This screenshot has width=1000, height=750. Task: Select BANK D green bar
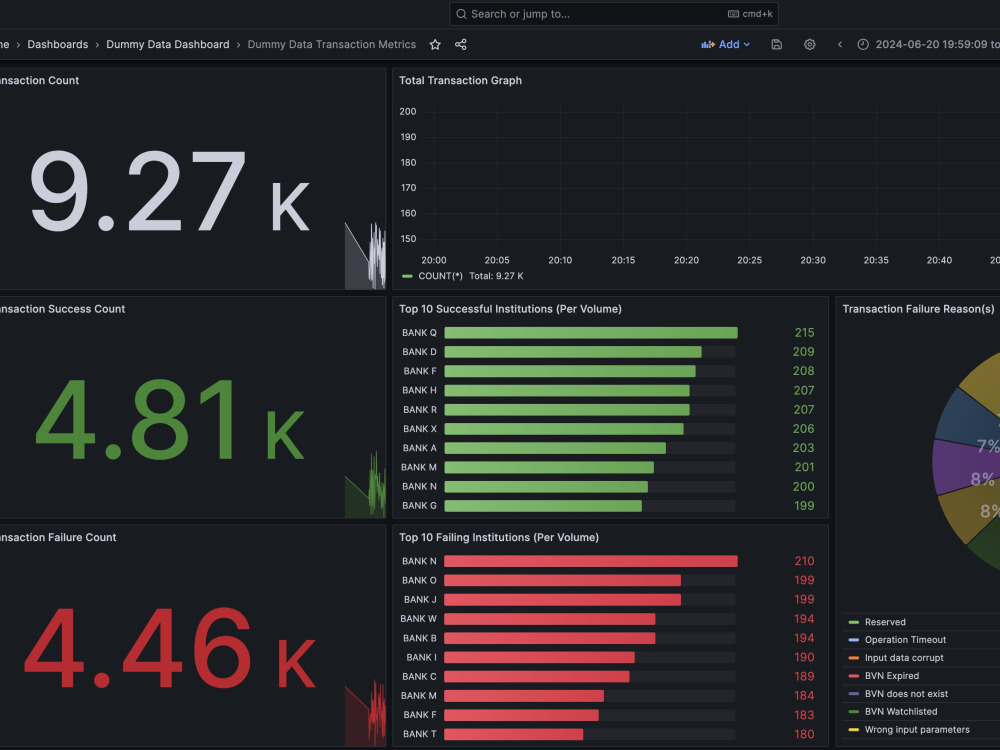click(x=573, y=352)
